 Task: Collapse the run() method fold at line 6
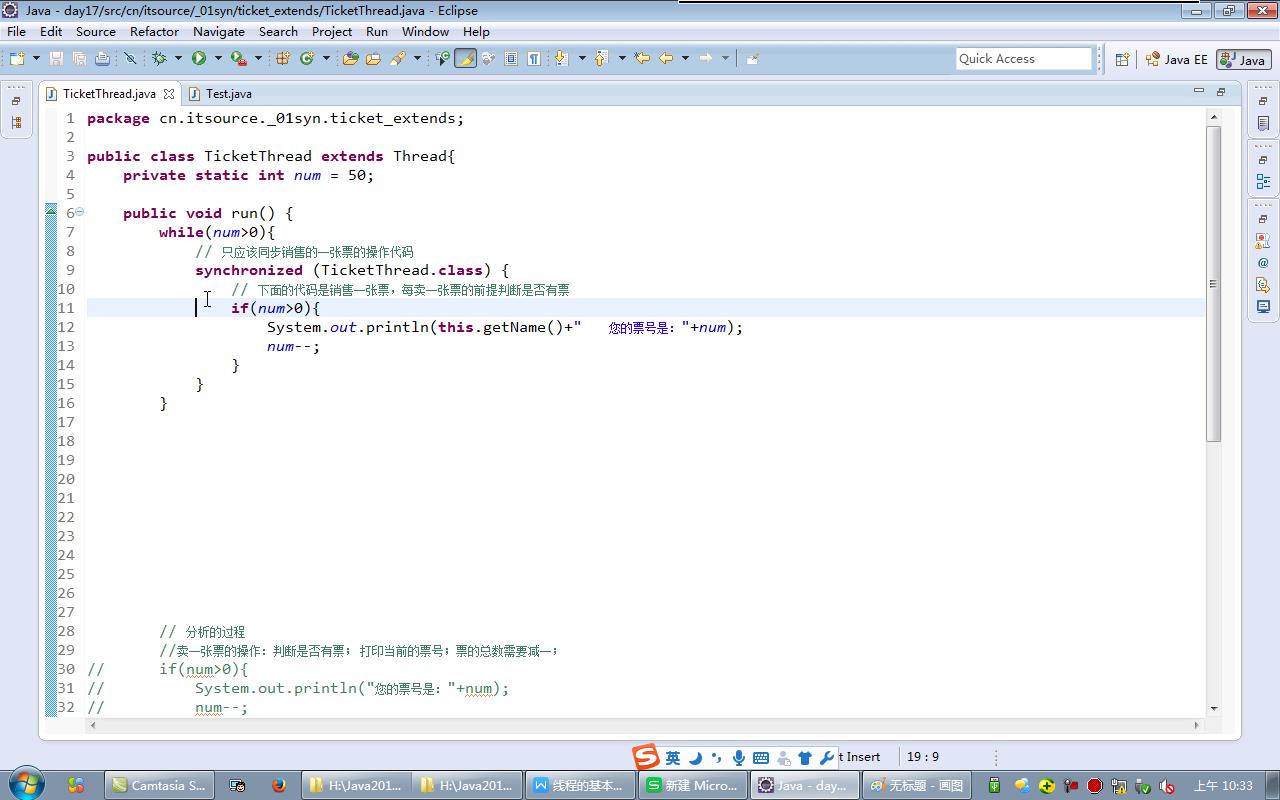[x=80, y=212]
